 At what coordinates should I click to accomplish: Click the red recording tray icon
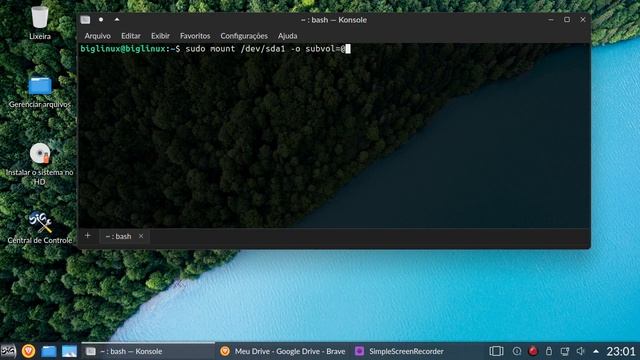point(533,351)
